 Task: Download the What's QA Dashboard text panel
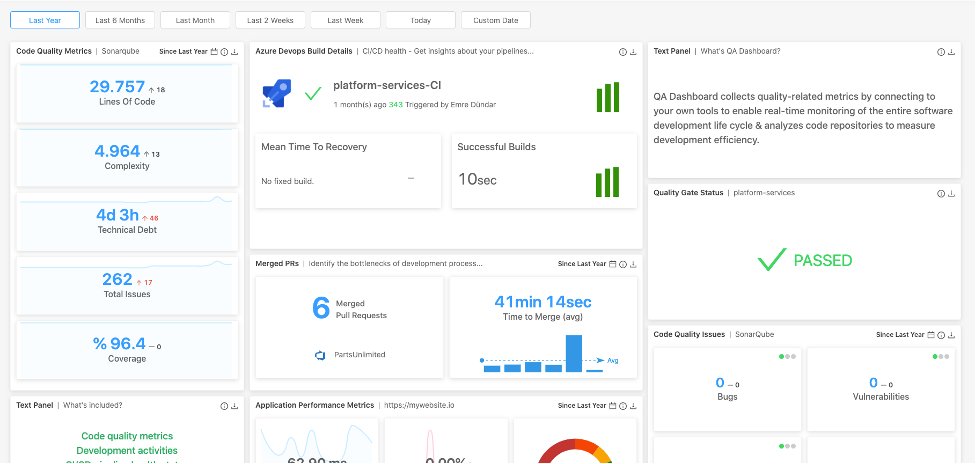coord(951,52)
